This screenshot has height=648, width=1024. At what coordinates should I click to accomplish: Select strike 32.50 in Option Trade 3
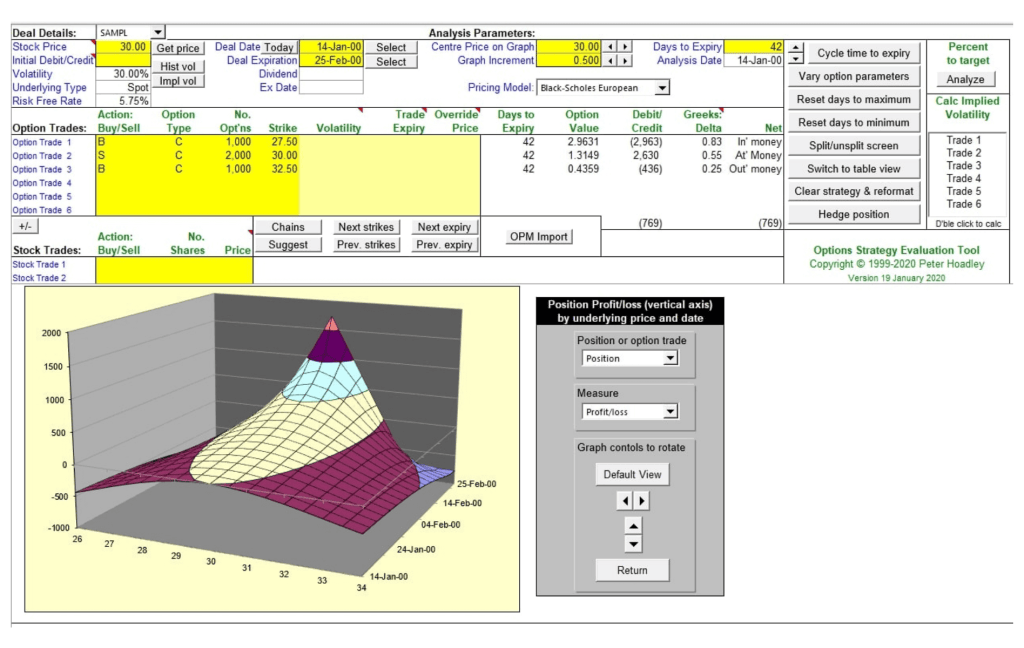[x=284, y=169]
